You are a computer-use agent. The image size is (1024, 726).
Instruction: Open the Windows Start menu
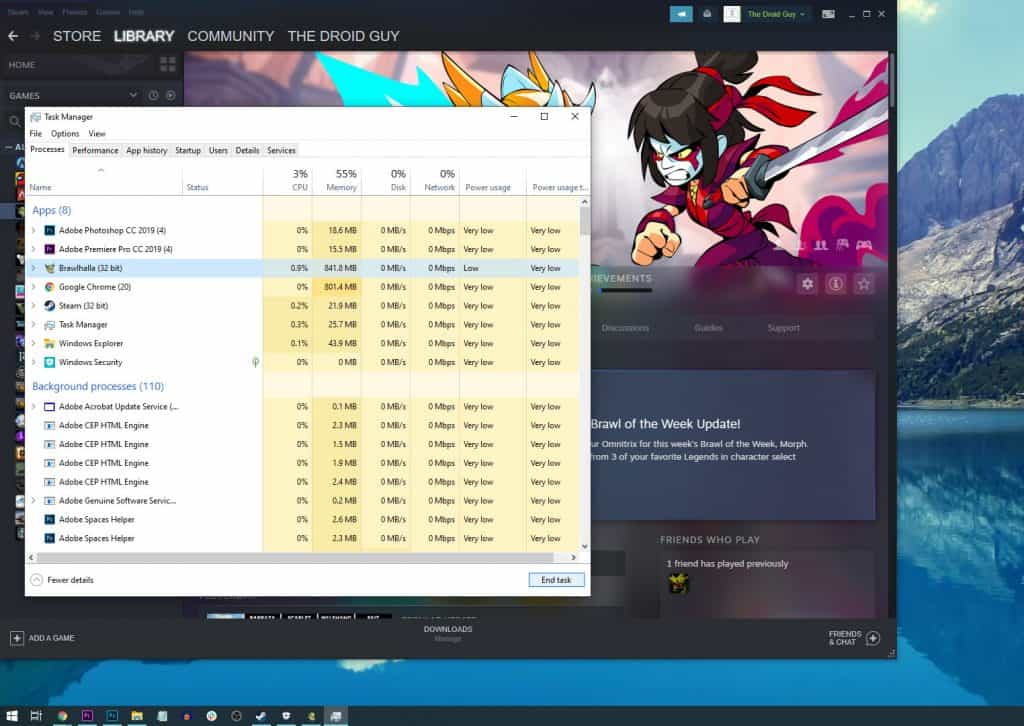point(12,716)
